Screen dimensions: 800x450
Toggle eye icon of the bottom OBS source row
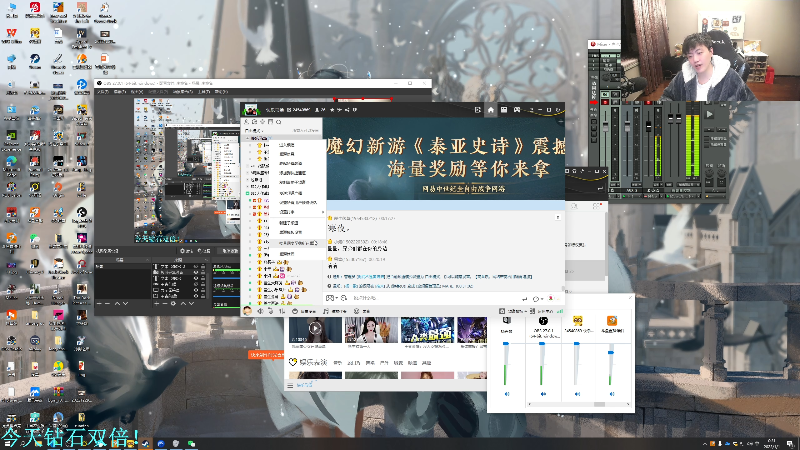[x=196, y=296]
